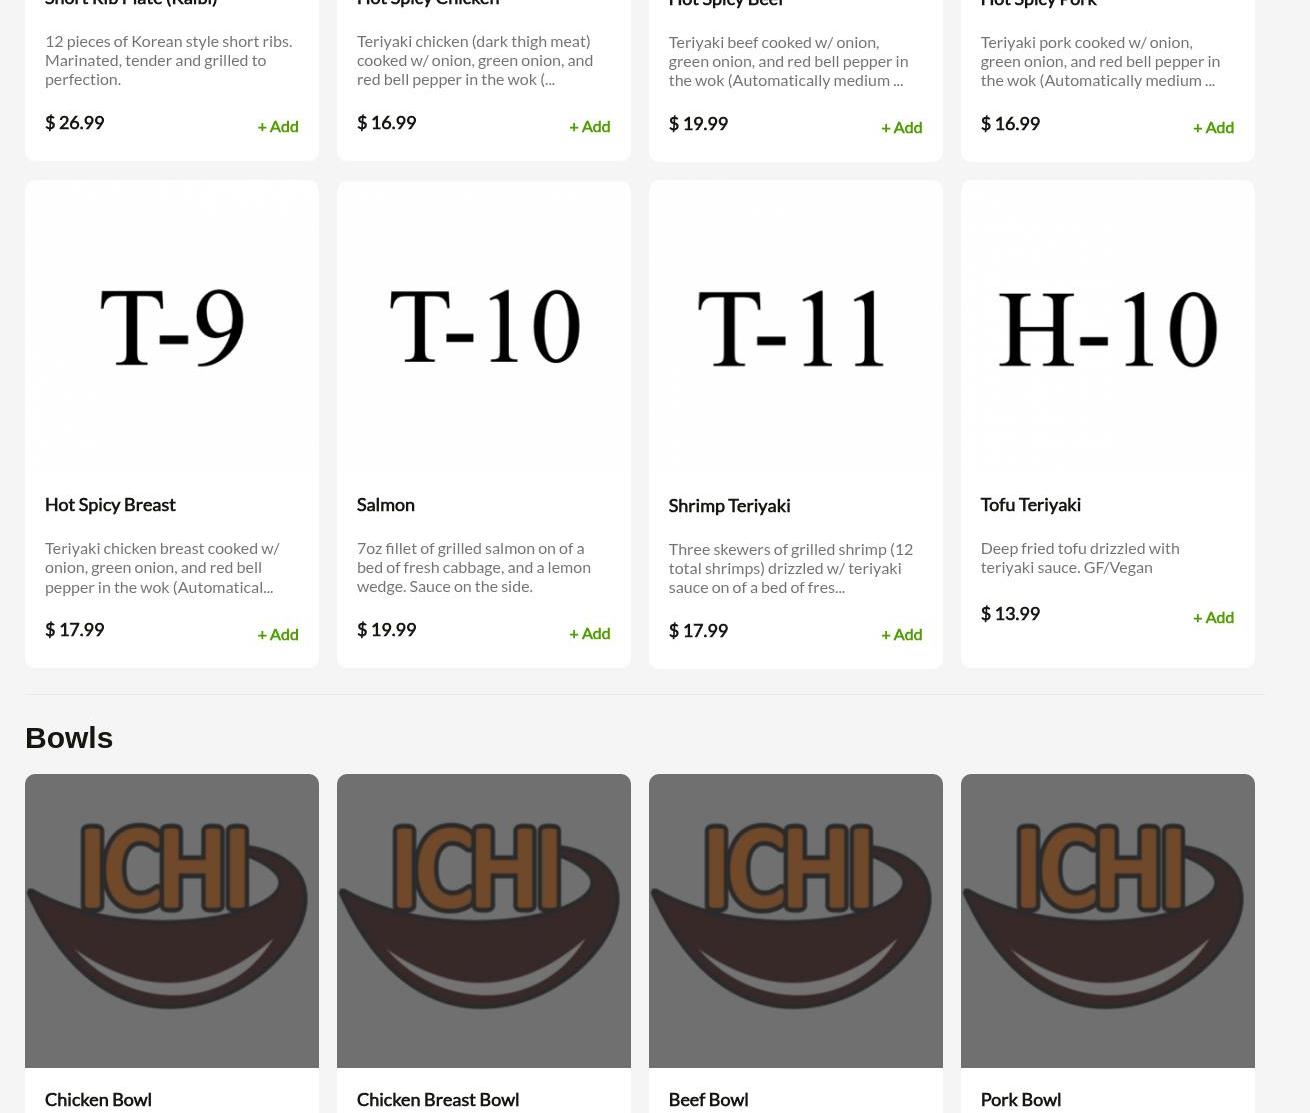This screenshot has height=1113, width=1310.
Task: Open the Shrimp Teriyaki item title
Action: click(x=730, y=506)
